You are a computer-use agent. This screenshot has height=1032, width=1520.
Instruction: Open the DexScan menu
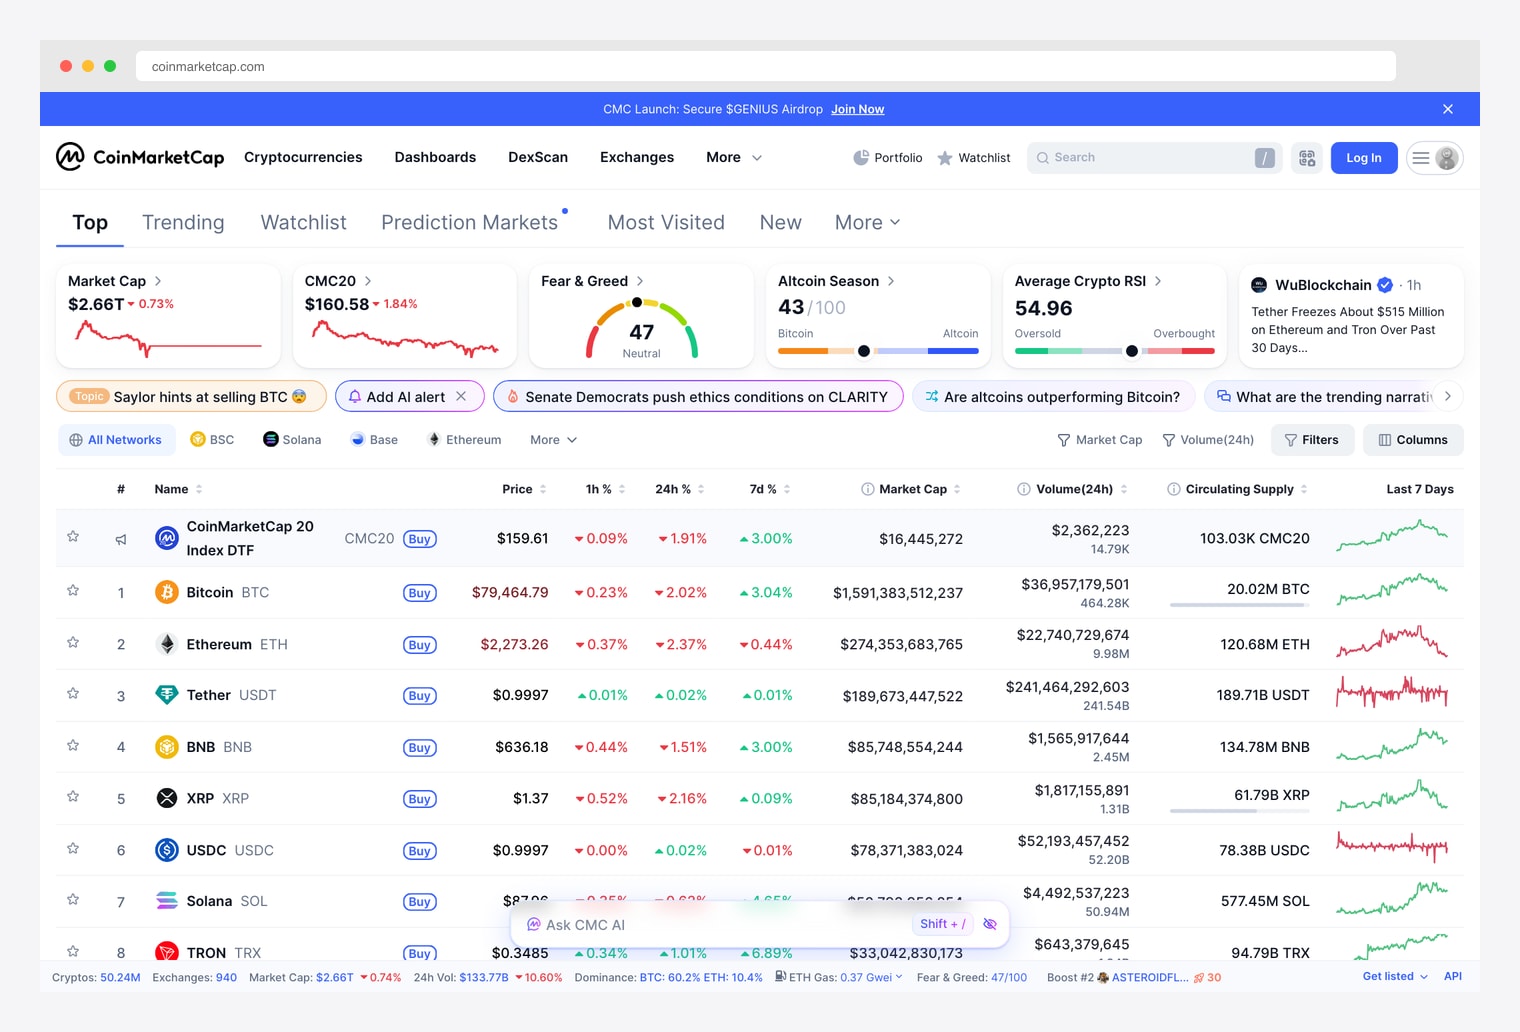pyautogui.click(x=538, y=157)
